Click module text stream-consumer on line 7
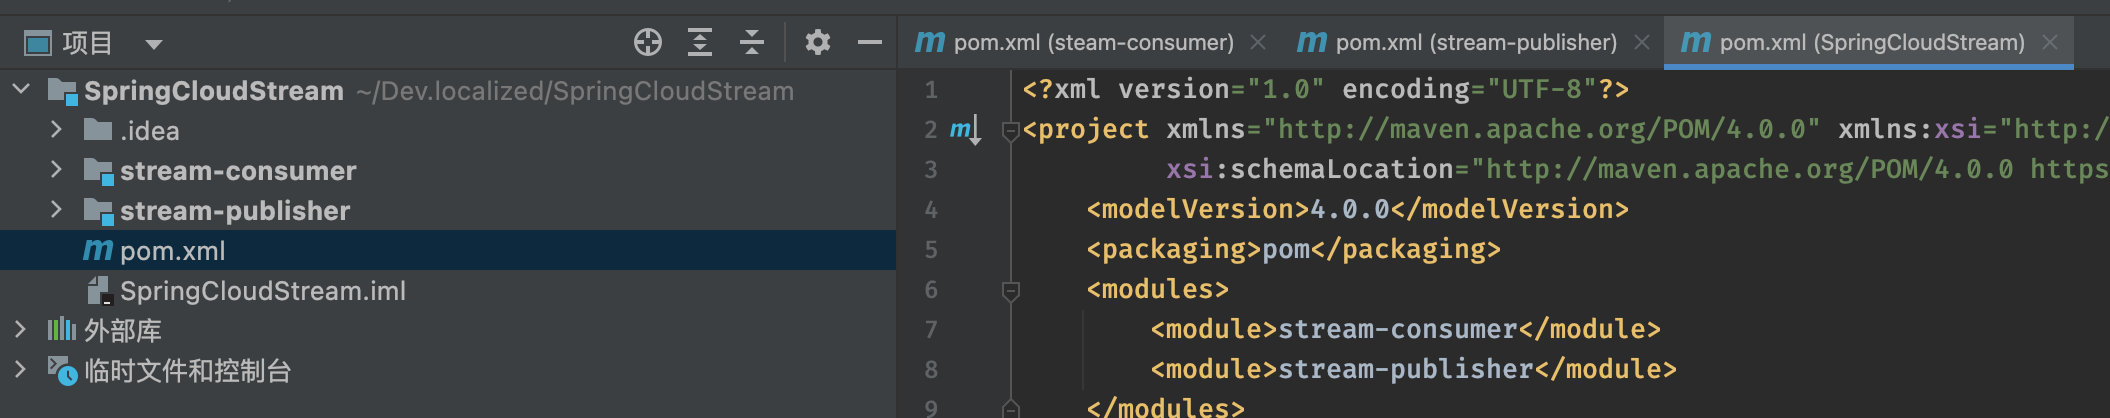 [x=1398, y=329]
